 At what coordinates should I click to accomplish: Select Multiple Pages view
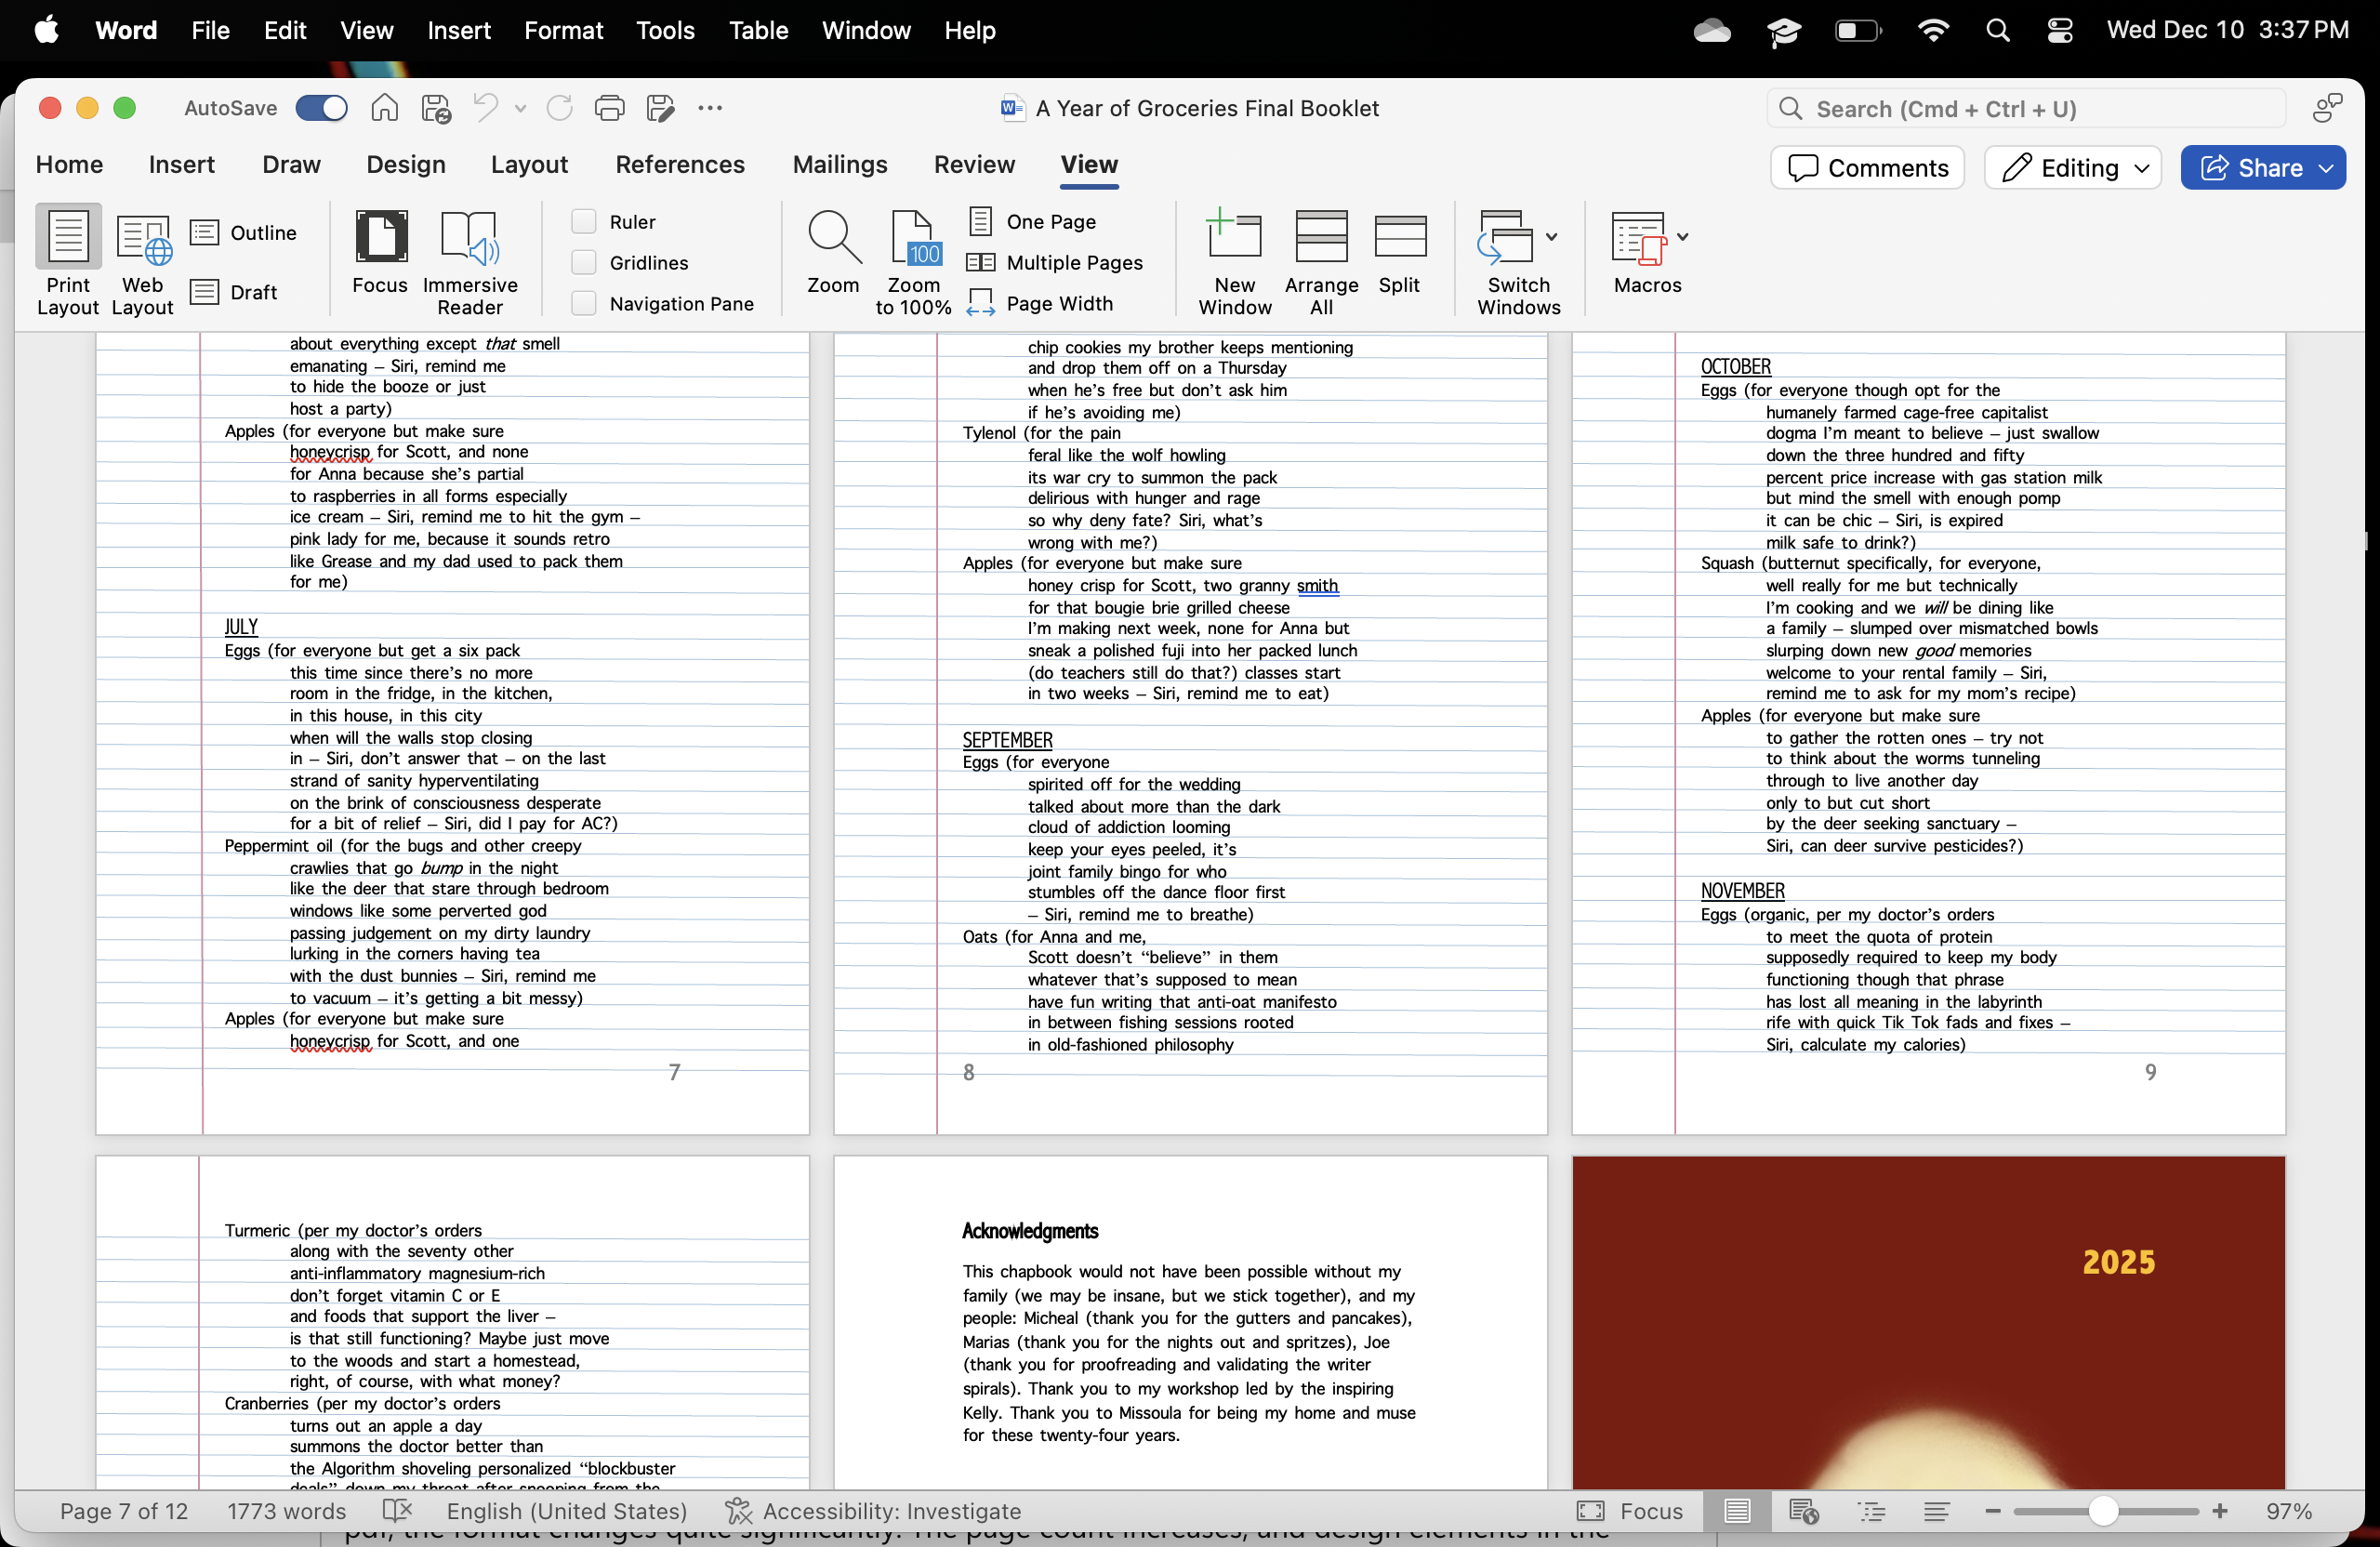(x=1056, y=263)
